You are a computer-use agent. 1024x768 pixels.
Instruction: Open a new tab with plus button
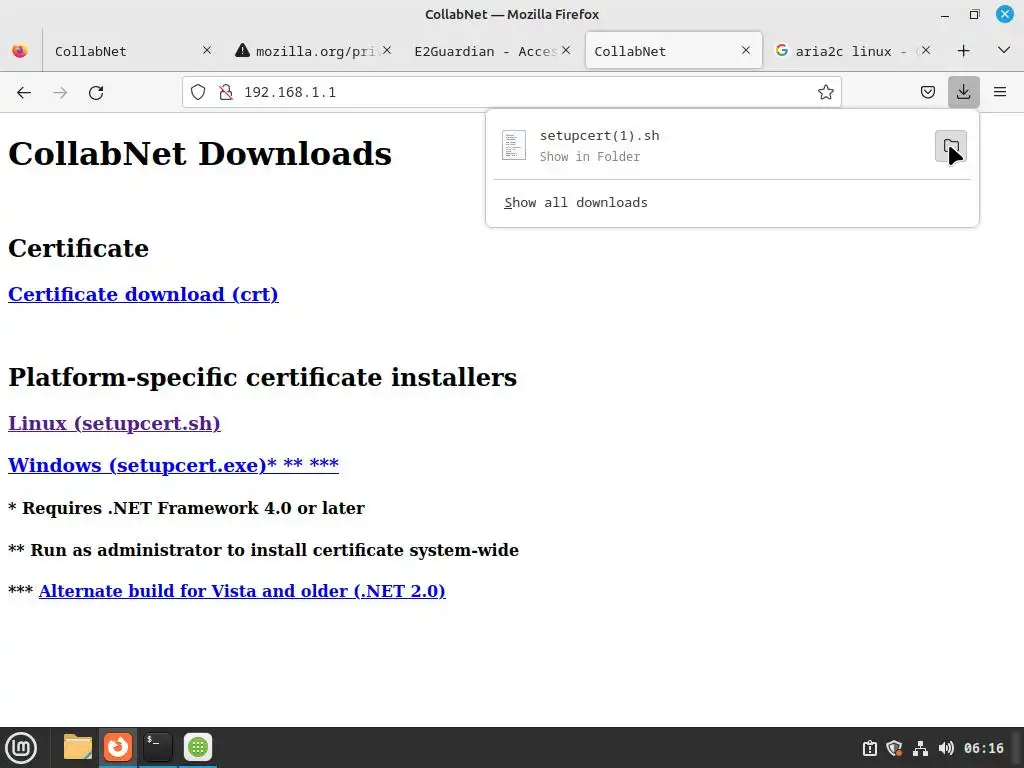pyautogui.click(x=963, y=51)
